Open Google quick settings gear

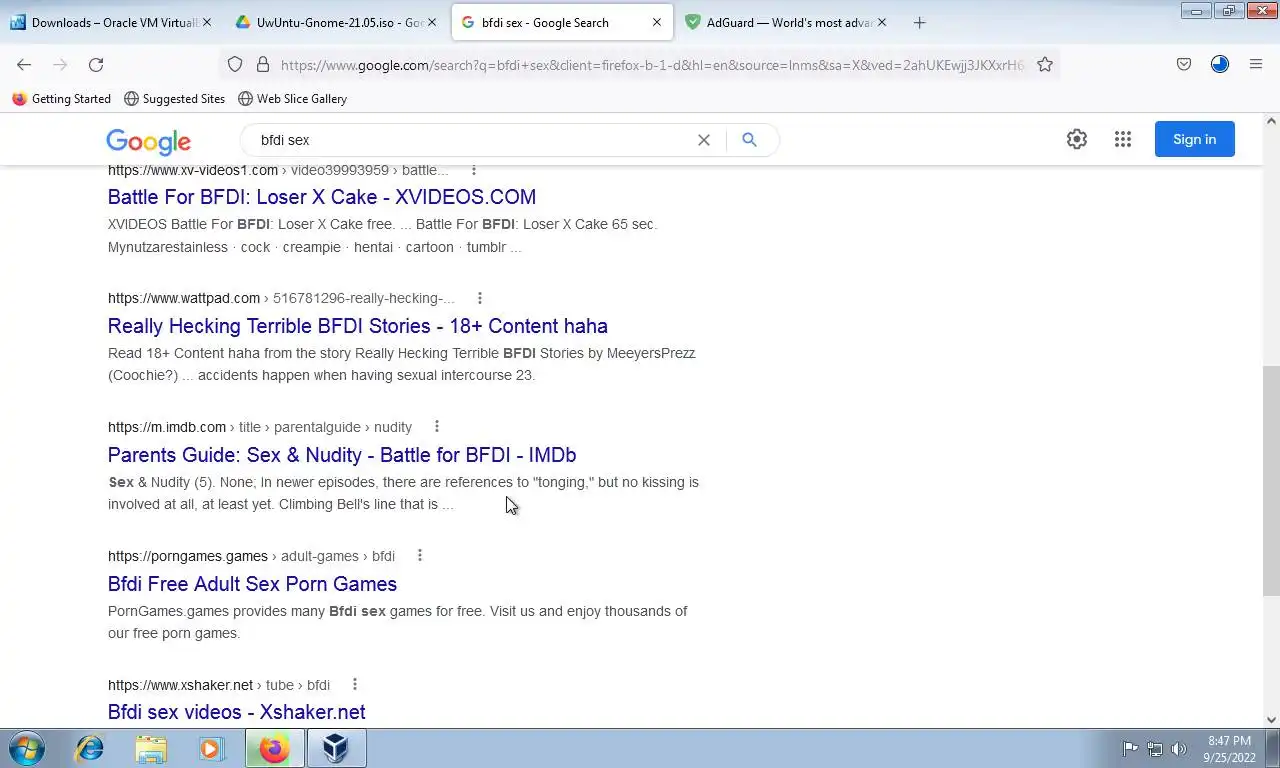[x=1077, y=140]
